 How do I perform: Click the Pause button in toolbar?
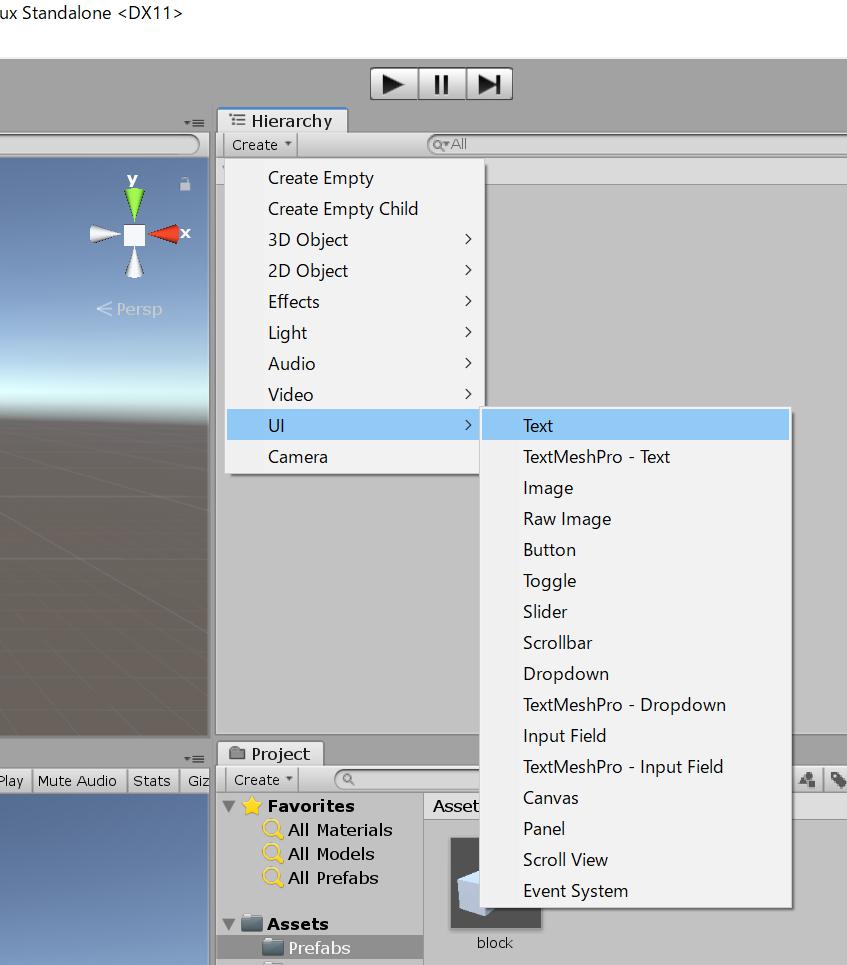click(x=441, y=84)
